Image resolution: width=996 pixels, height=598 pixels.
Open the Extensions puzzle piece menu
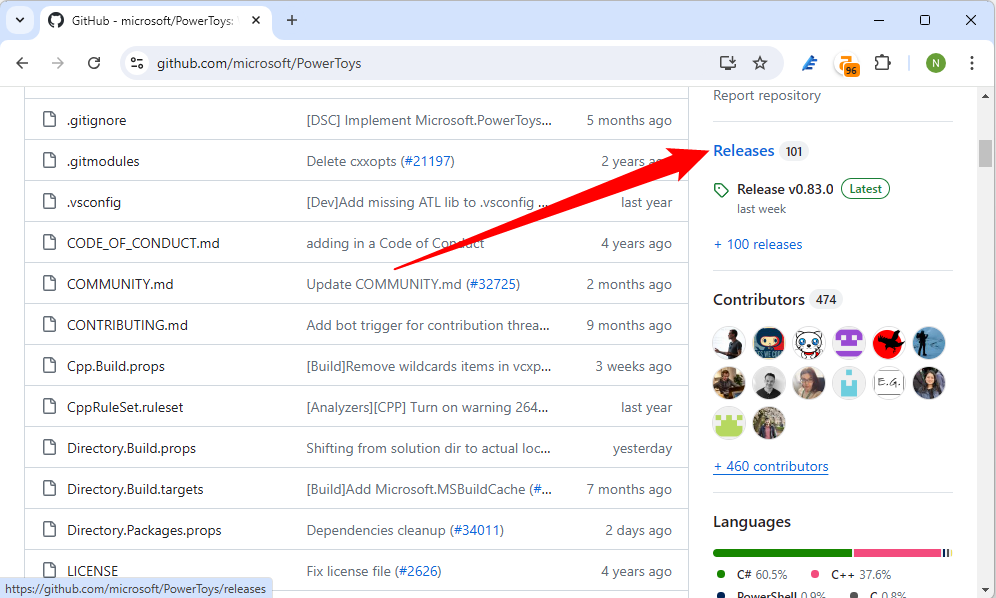[x=882, y=63]
